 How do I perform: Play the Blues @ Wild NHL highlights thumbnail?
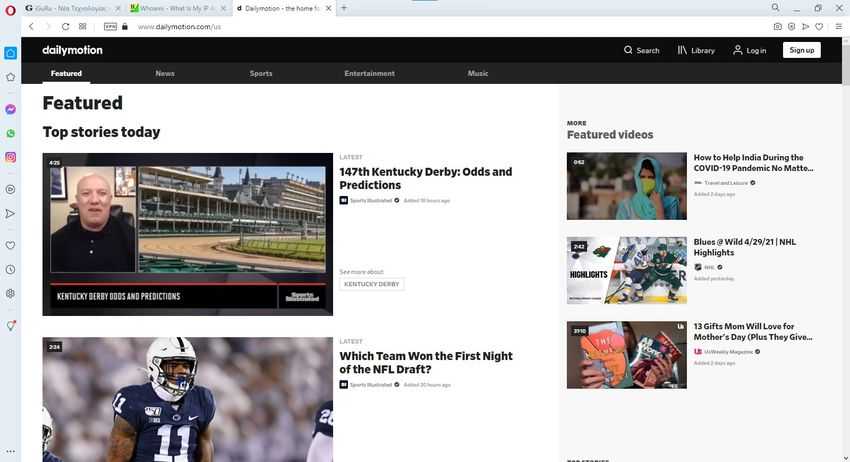click(627, 270)
